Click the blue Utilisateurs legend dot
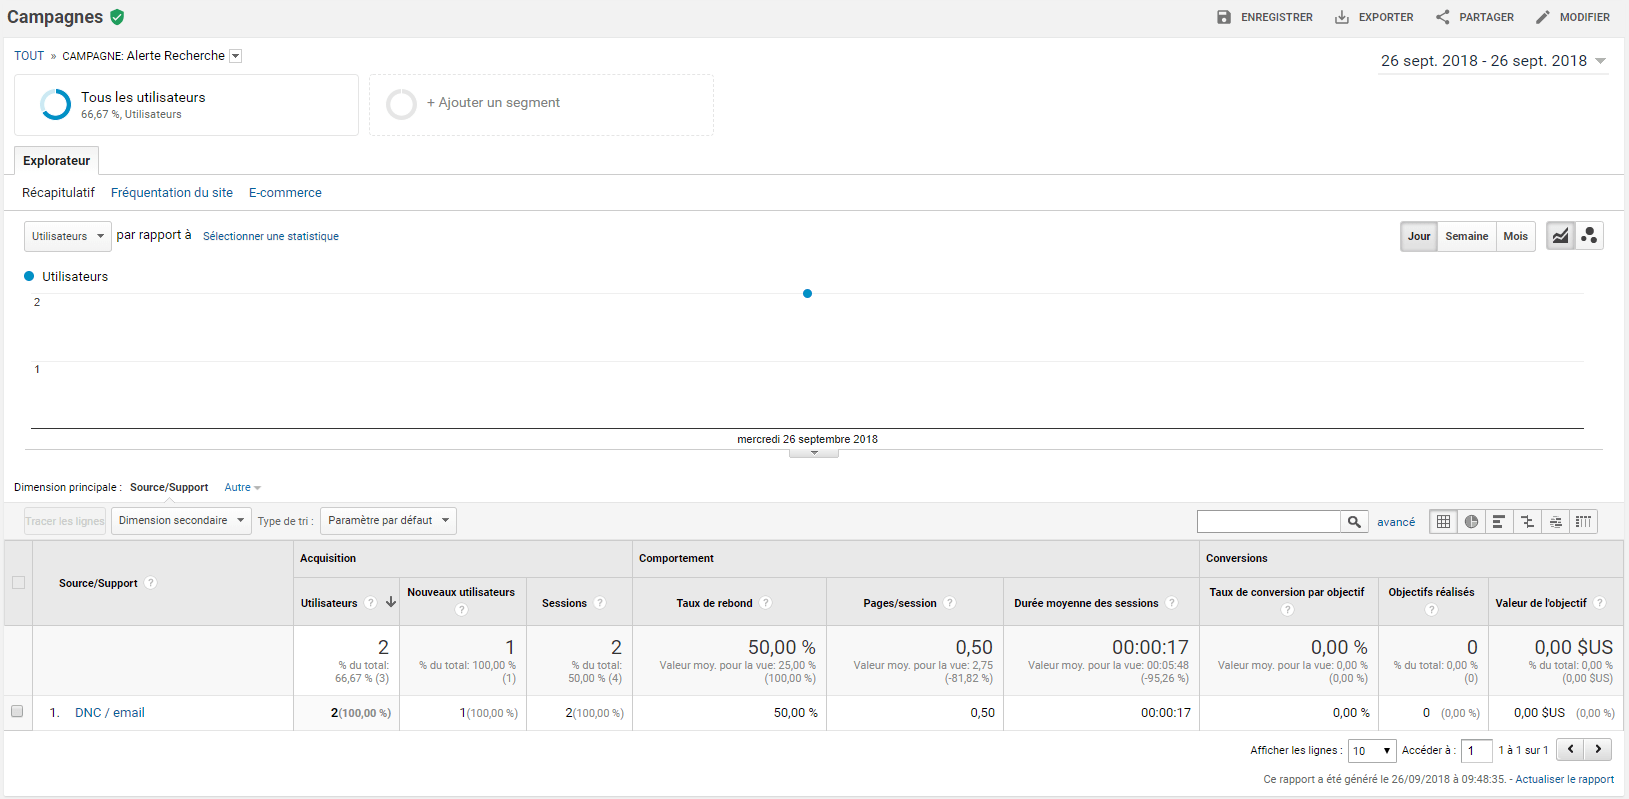Screen dimensions: 1629x799 pyautogui.click(x=29, y=276)
